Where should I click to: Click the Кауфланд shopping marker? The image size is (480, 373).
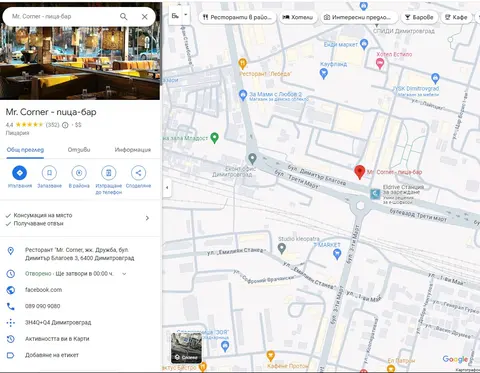(x=323, y=73)
